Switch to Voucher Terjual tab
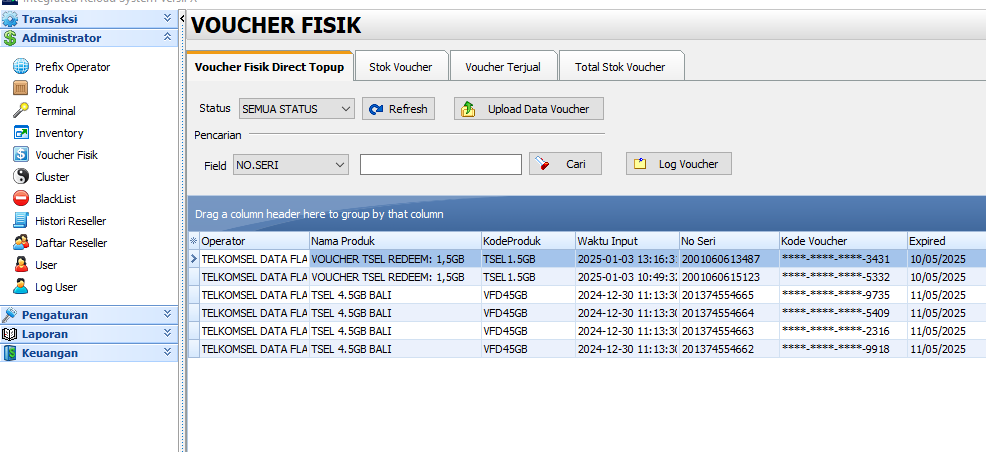Image resolution: width=986 pixels, height=452 pixels. click(x=503, y=67)
